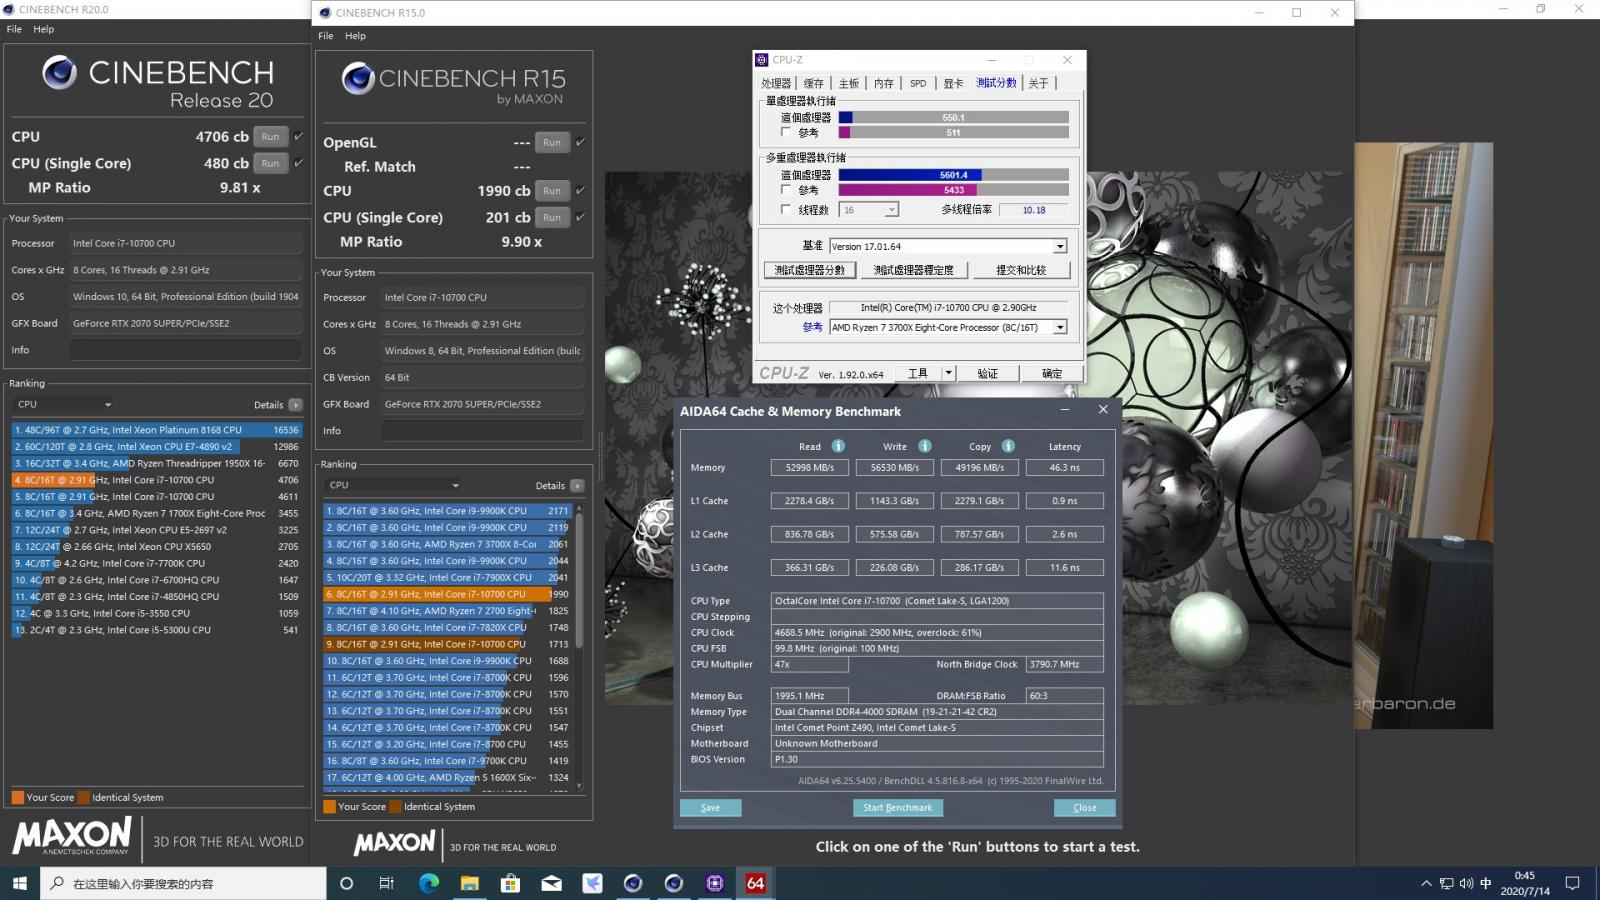Toggle OpenGL checkbox in Cinebench R15

580,142
